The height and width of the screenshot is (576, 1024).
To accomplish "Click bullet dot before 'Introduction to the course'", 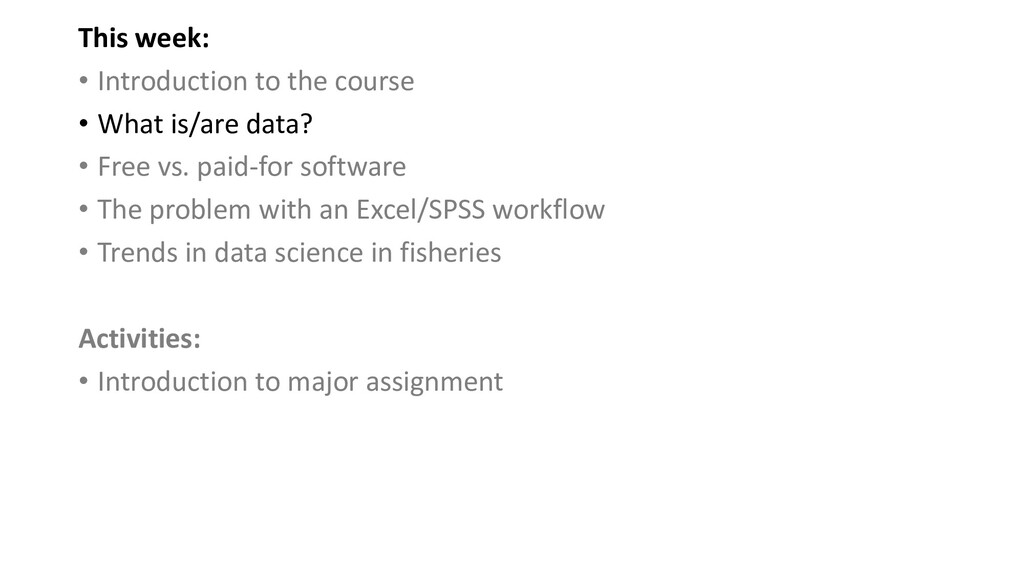I will tap(84, 80).
